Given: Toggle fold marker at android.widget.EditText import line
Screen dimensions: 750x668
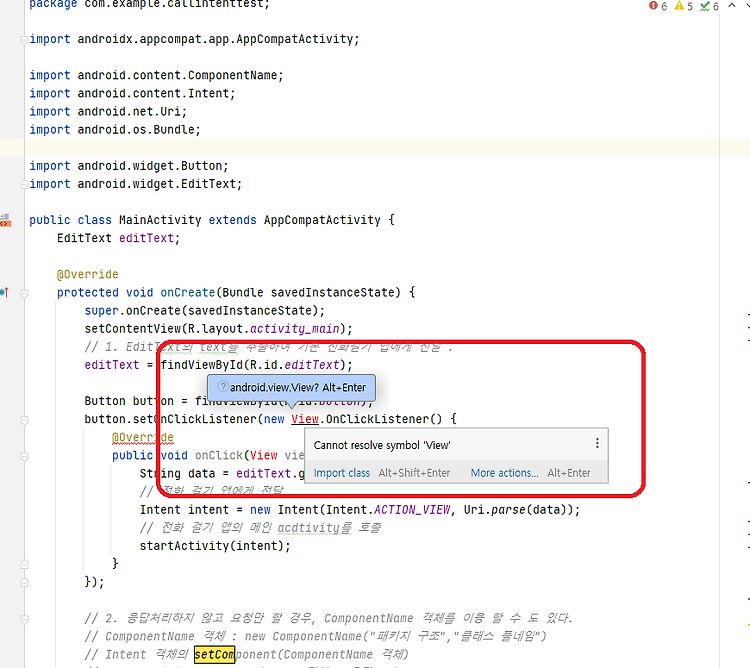Looking at the screenshot, I should [24, 185].
